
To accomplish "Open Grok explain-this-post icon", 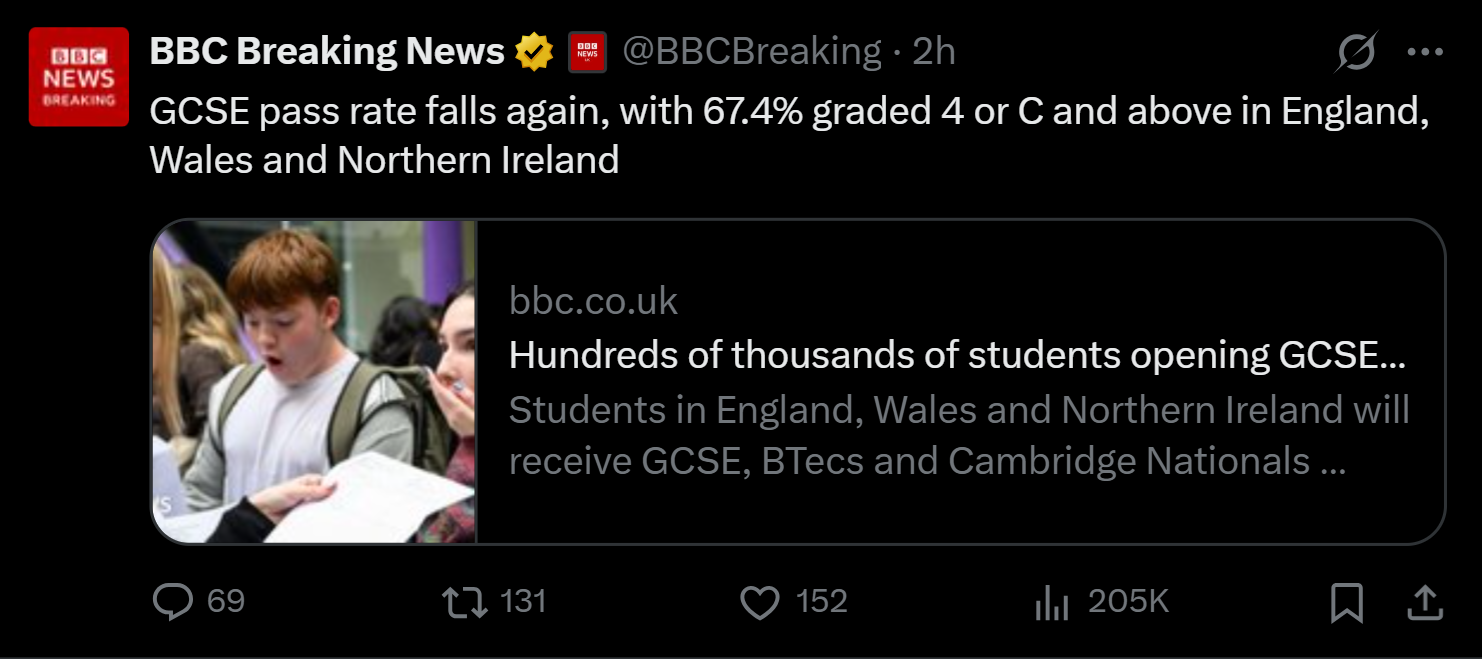I will click(1356, 52).
